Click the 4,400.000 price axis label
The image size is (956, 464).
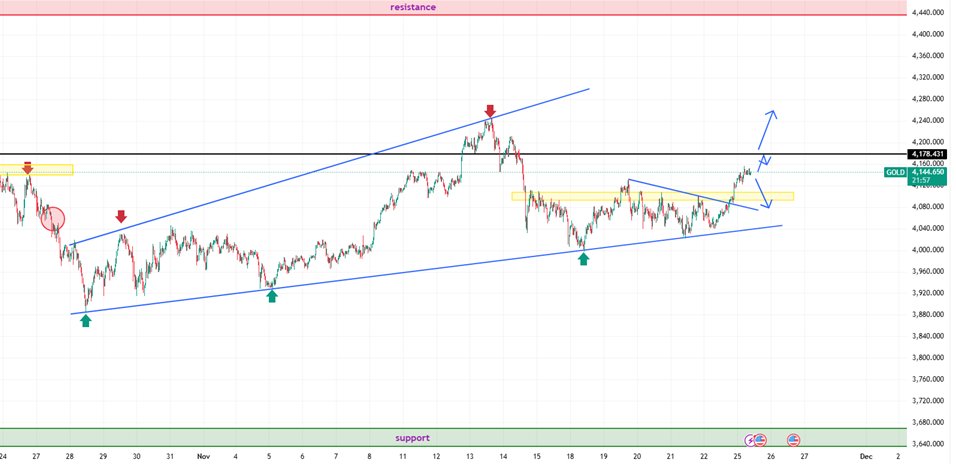tap(930, 34)
